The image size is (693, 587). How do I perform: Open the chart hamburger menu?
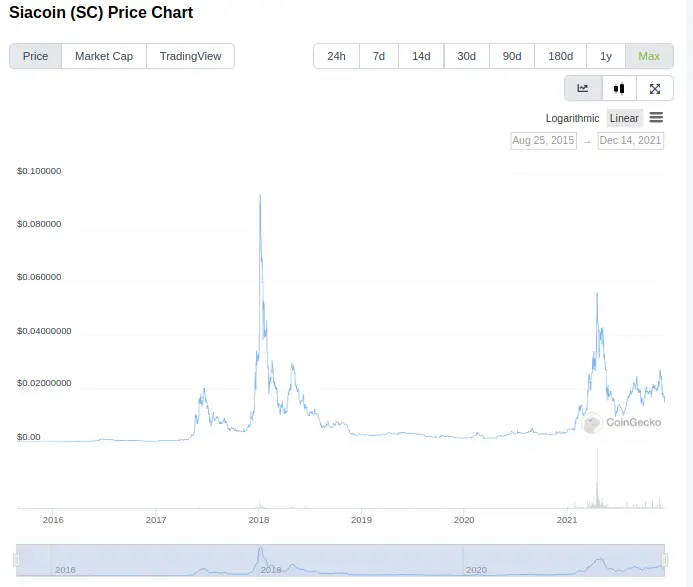click(x=656, y=118)
